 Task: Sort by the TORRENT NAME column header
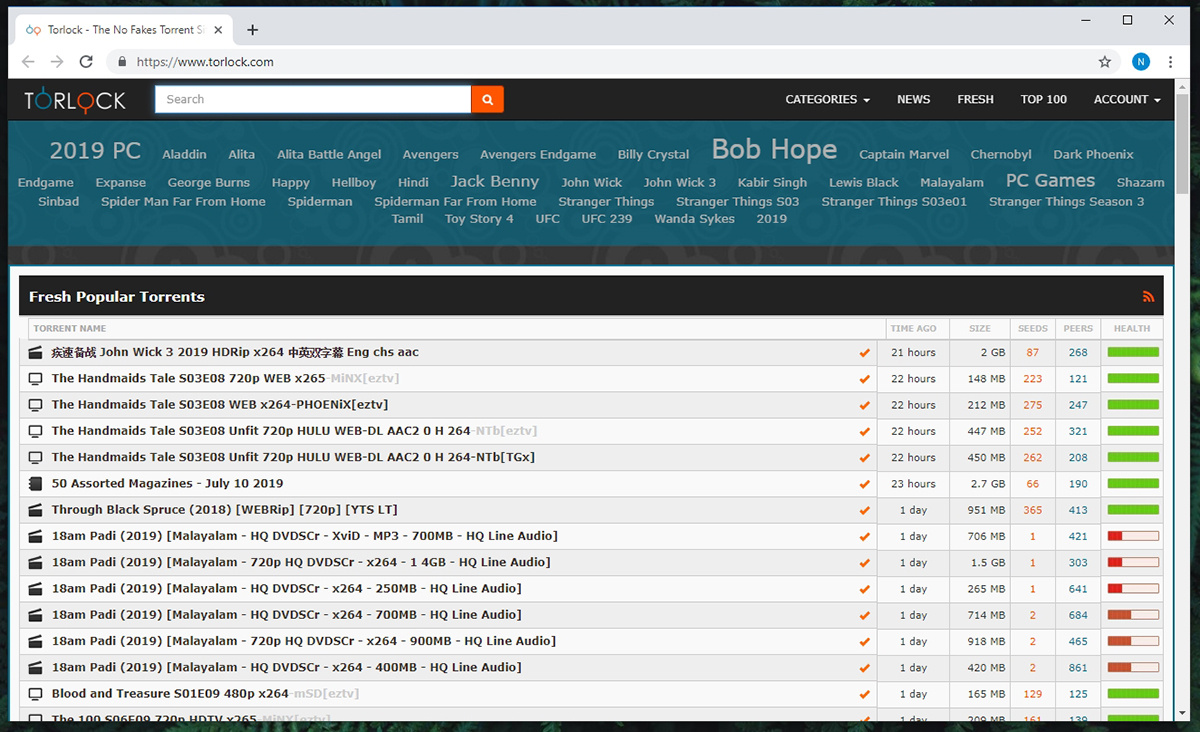pyautogui.click(x=69, y=328)
